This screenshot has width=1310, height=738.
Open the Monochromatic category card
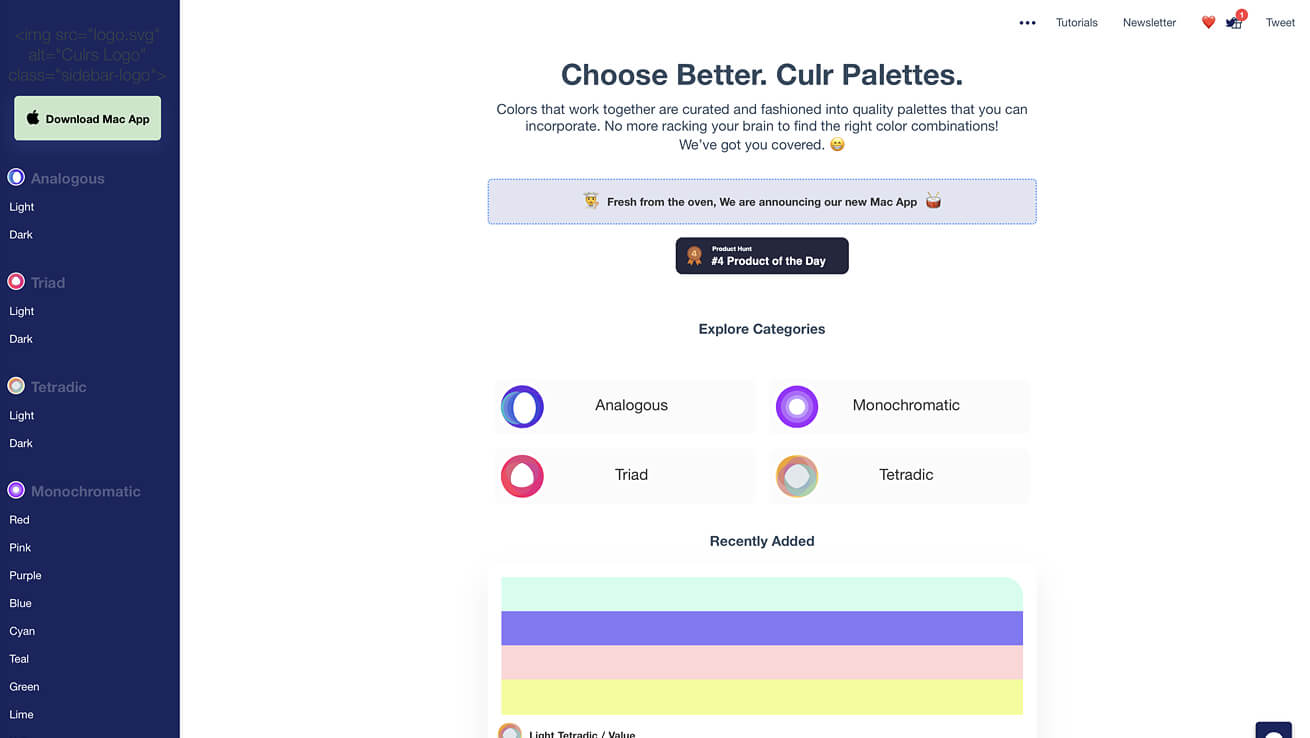tap(899, 406)
